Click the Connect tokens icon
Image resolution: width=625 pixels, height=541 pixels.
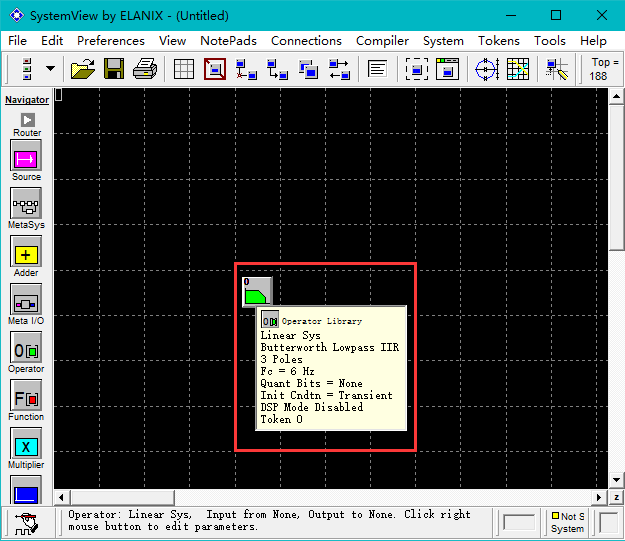(277, 69)
